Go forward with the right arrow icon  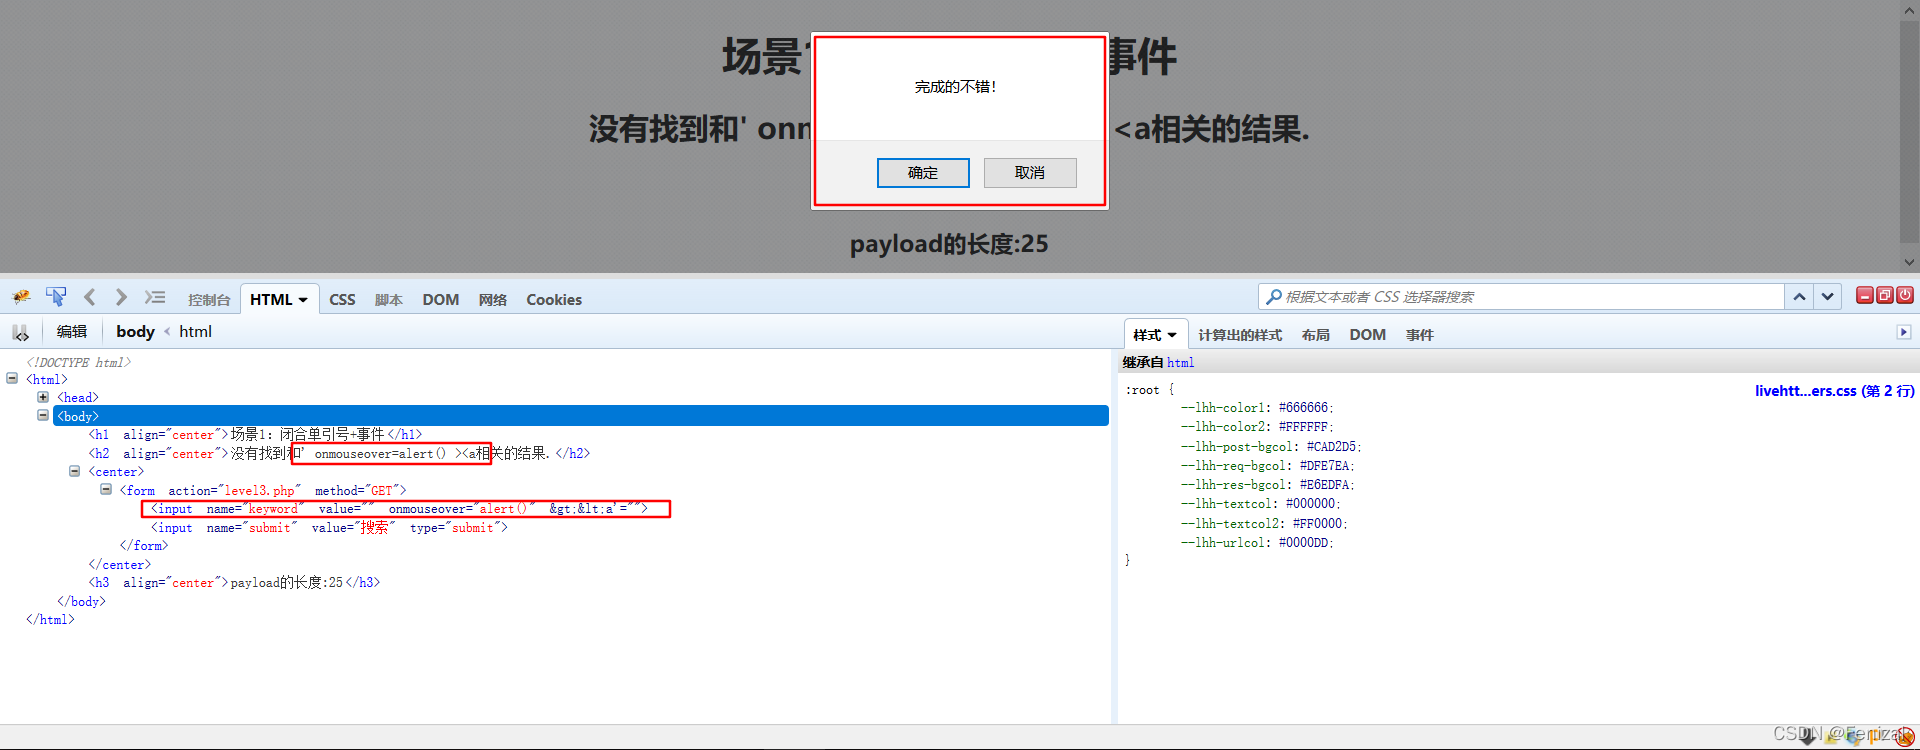tap(121, 297)
